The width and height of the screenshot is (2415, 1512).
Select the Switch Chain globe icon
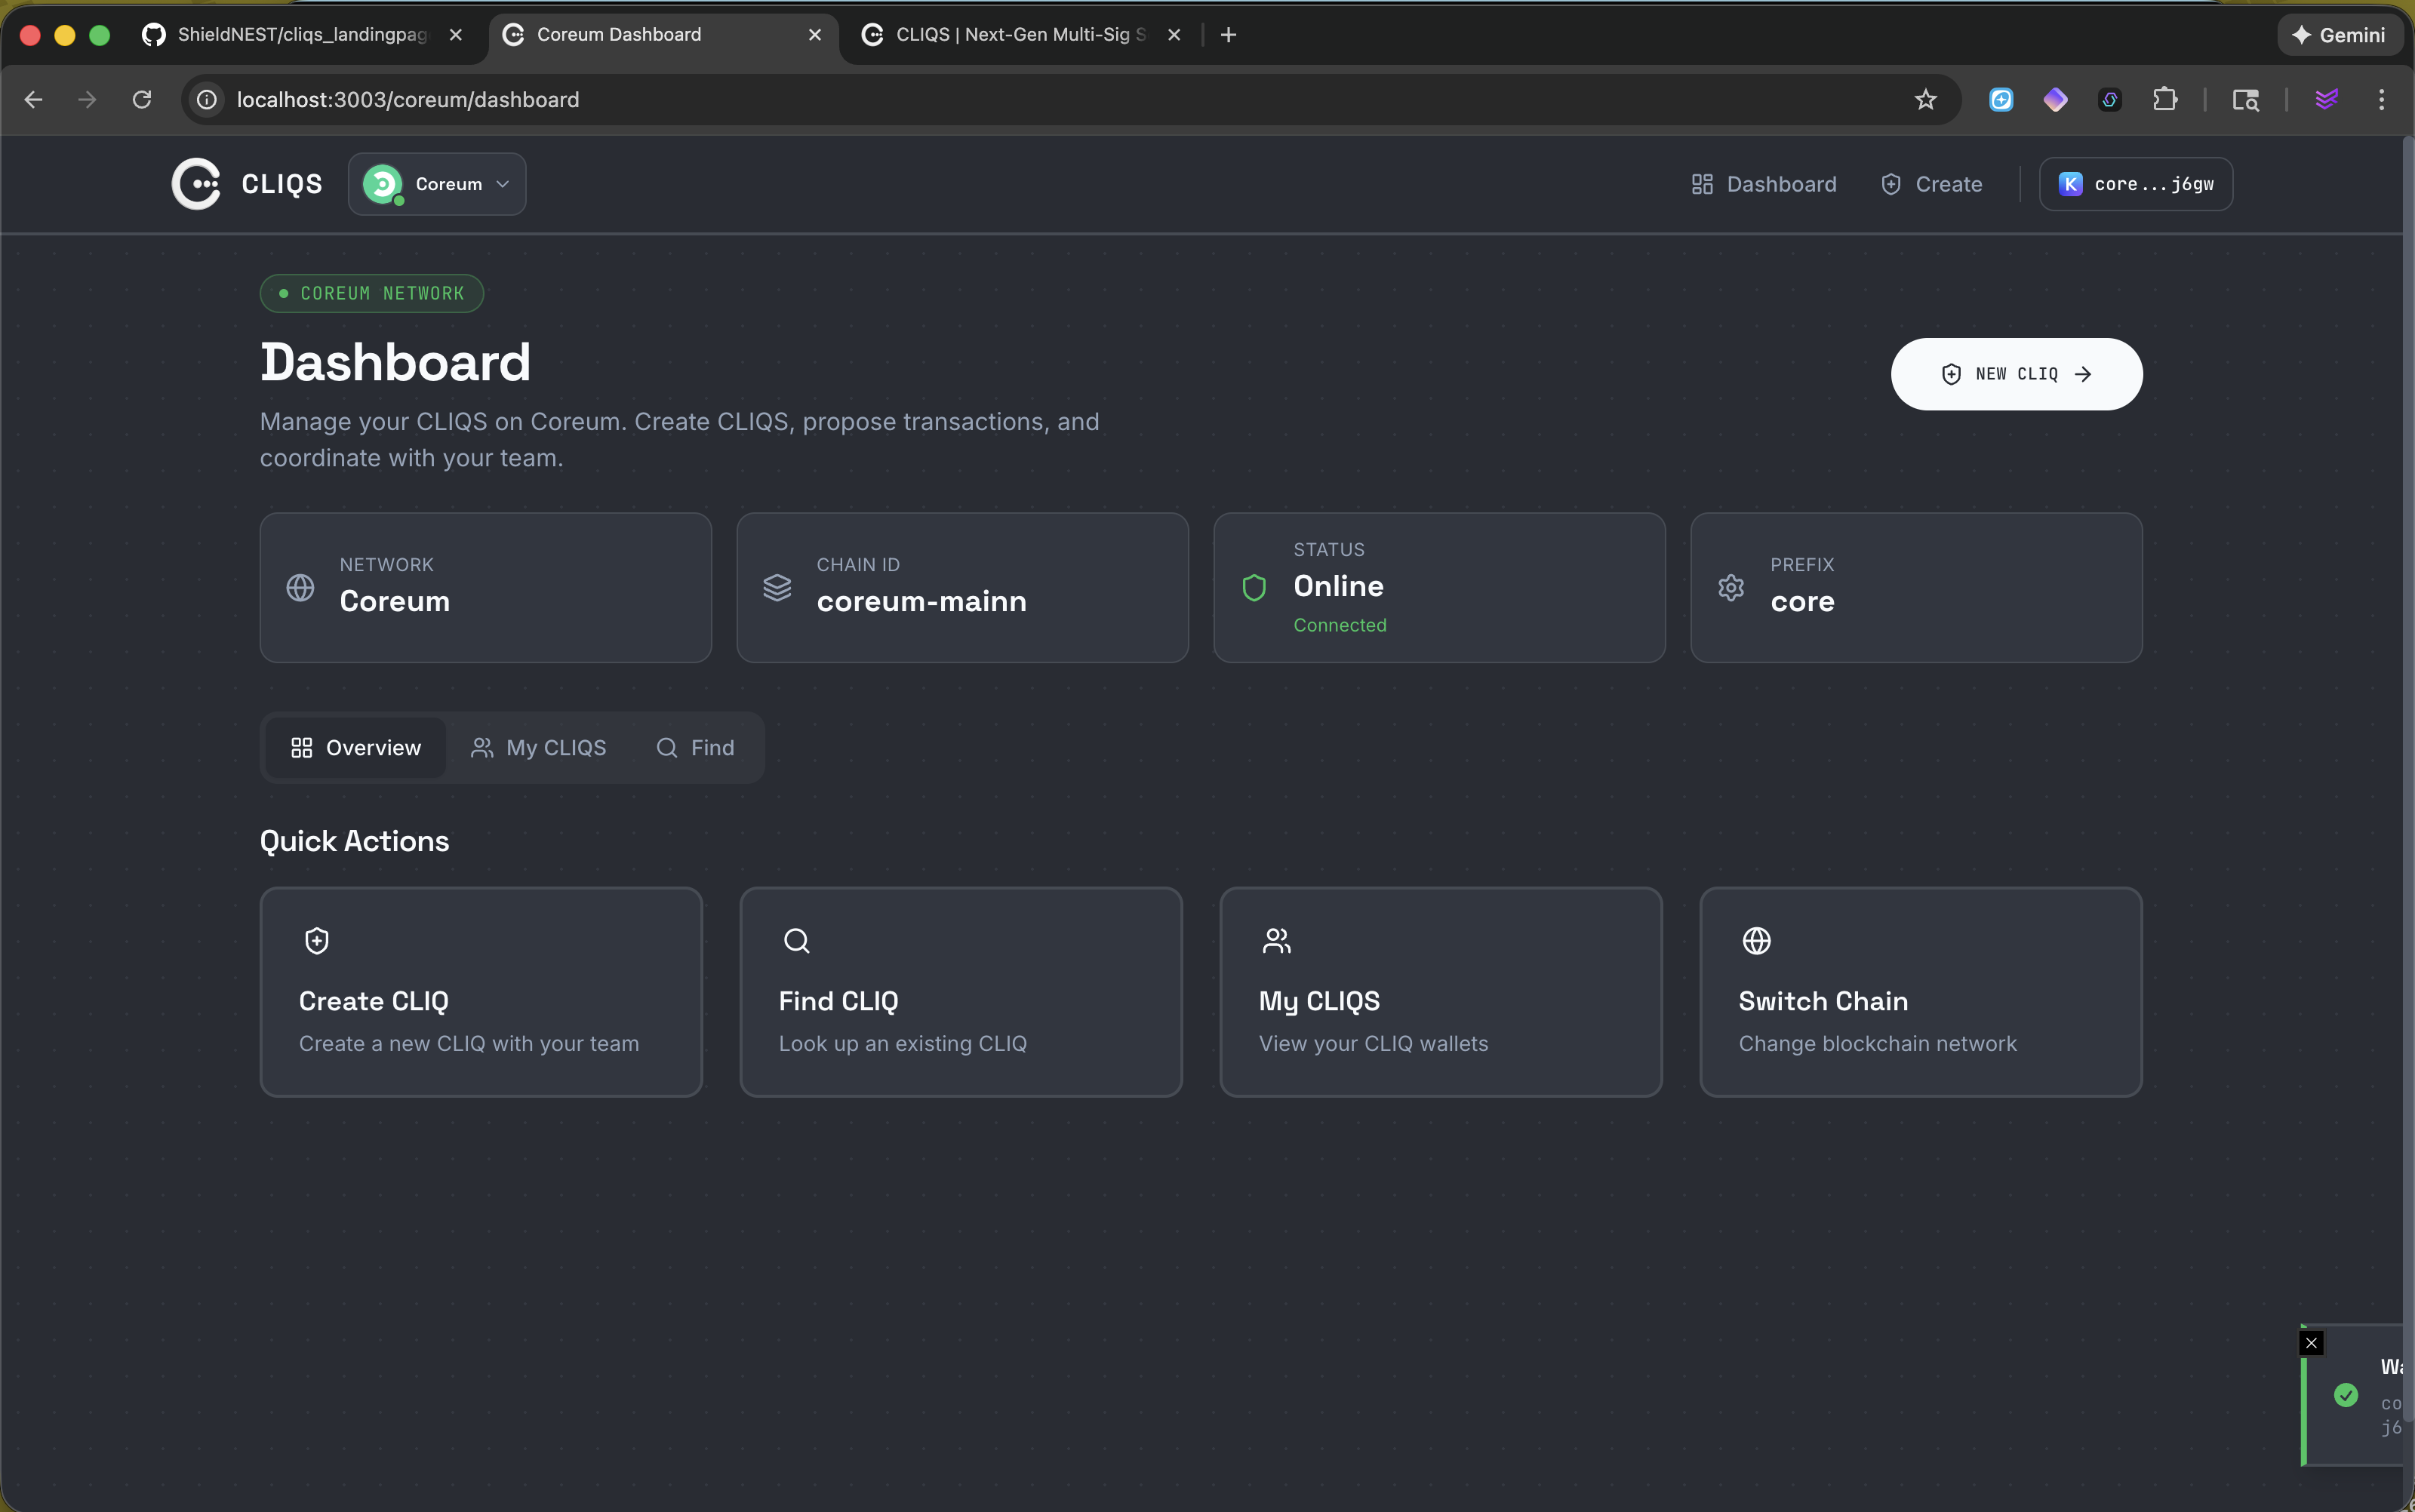click(1756, 939)
